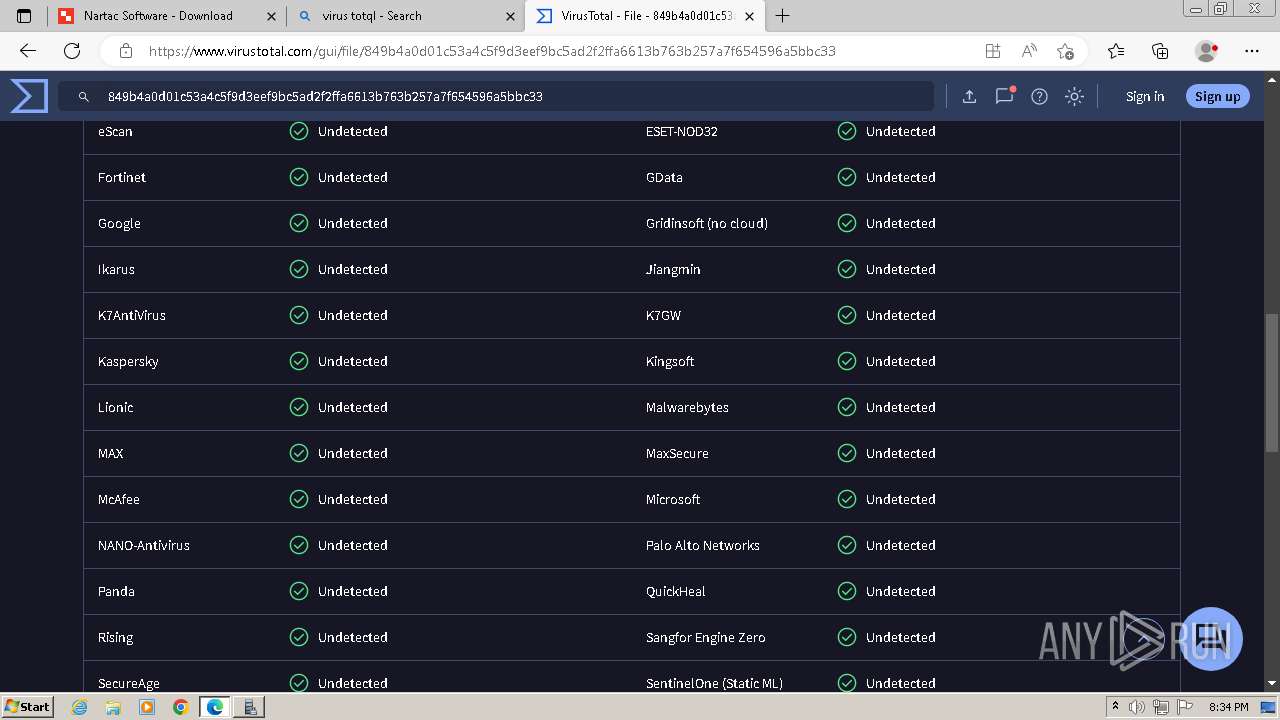Click the page vertical scrollbar thumb
1280x720 pixels.
(1272, 381)
